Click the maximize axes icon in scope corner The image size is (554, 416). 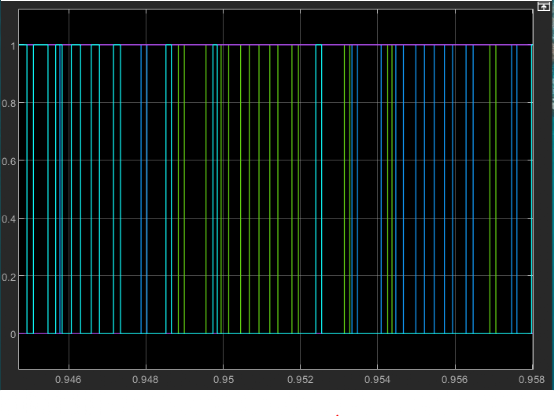coord(543,6)
